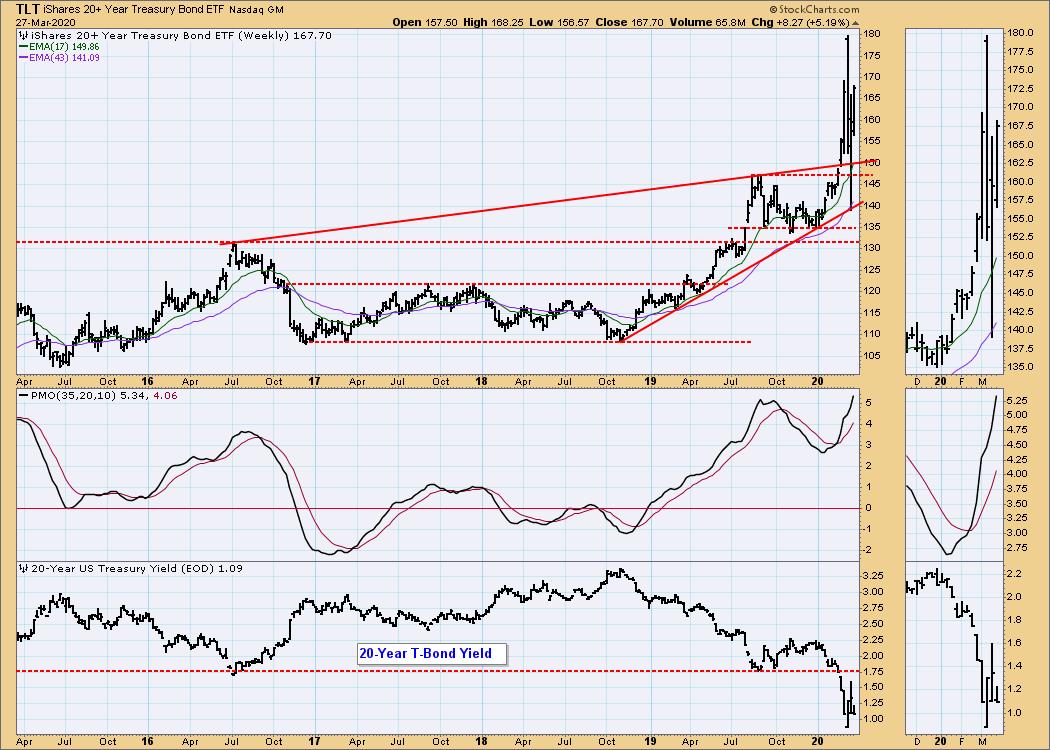This screenshot has width=1050, height=750.
Task: Click the iShares (Weekly) 167.70 legend entry
Action: click(181, 35)
